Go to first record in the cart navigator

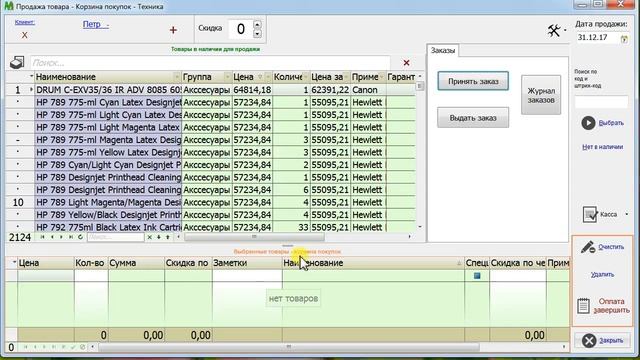25,347
